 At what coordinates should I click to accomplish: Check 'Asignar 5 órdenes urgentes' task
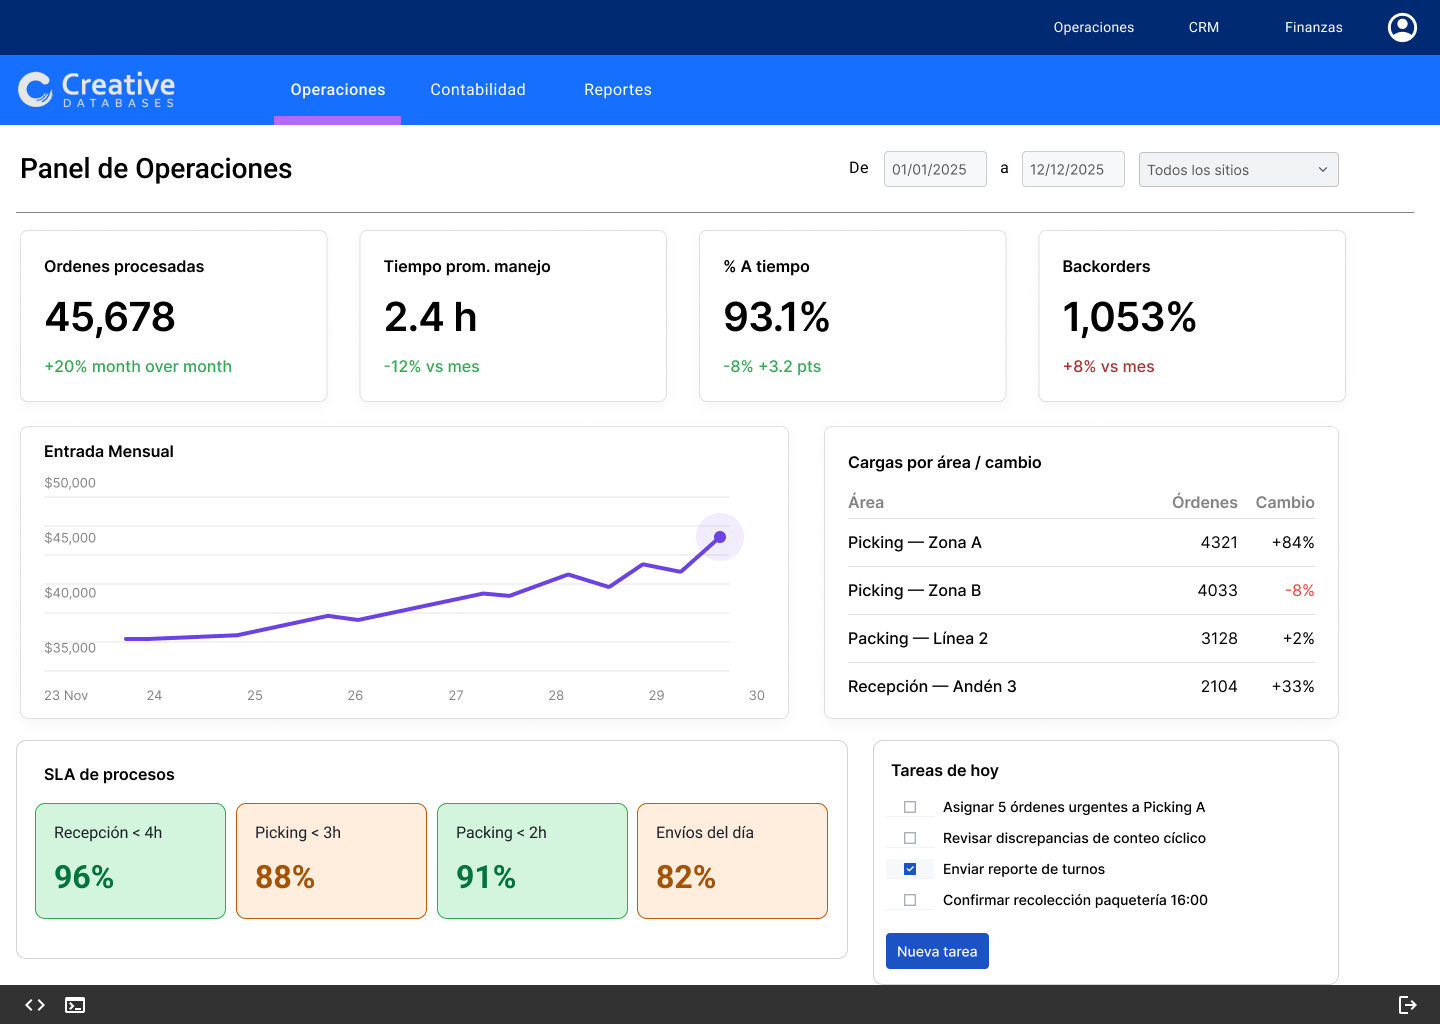click(910, 807)
